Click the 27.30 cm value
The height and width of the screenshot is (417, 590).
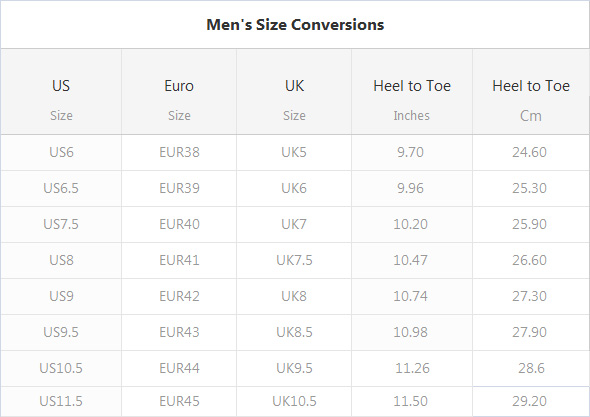[x=529, y=296]
